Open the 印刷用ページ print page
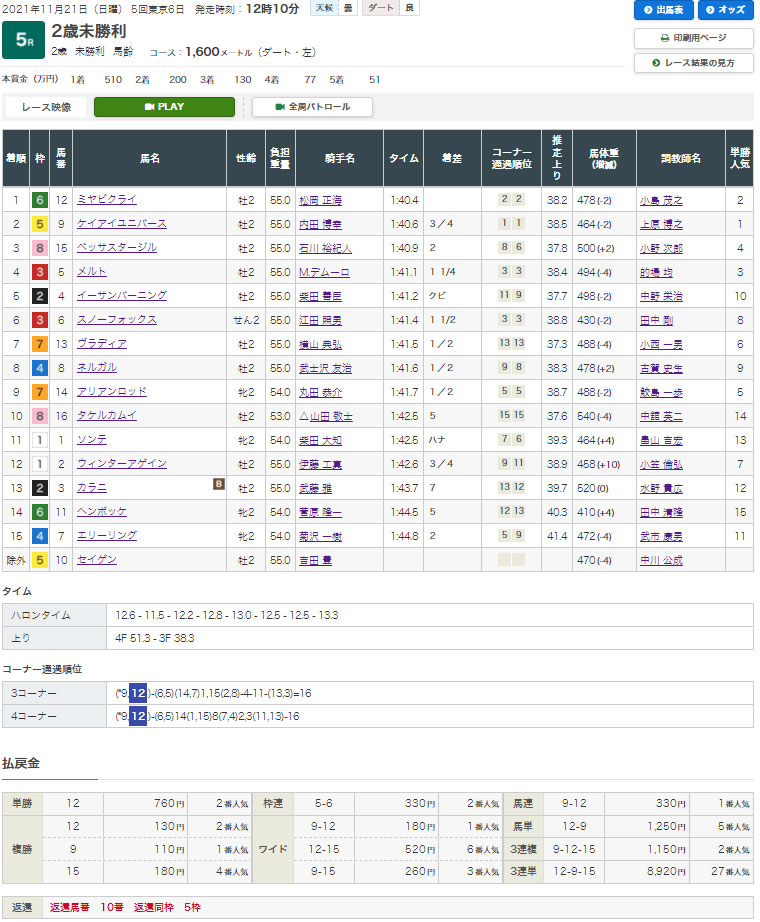The height and width of the screenshot is (922, 760). [x=694, y=38]
